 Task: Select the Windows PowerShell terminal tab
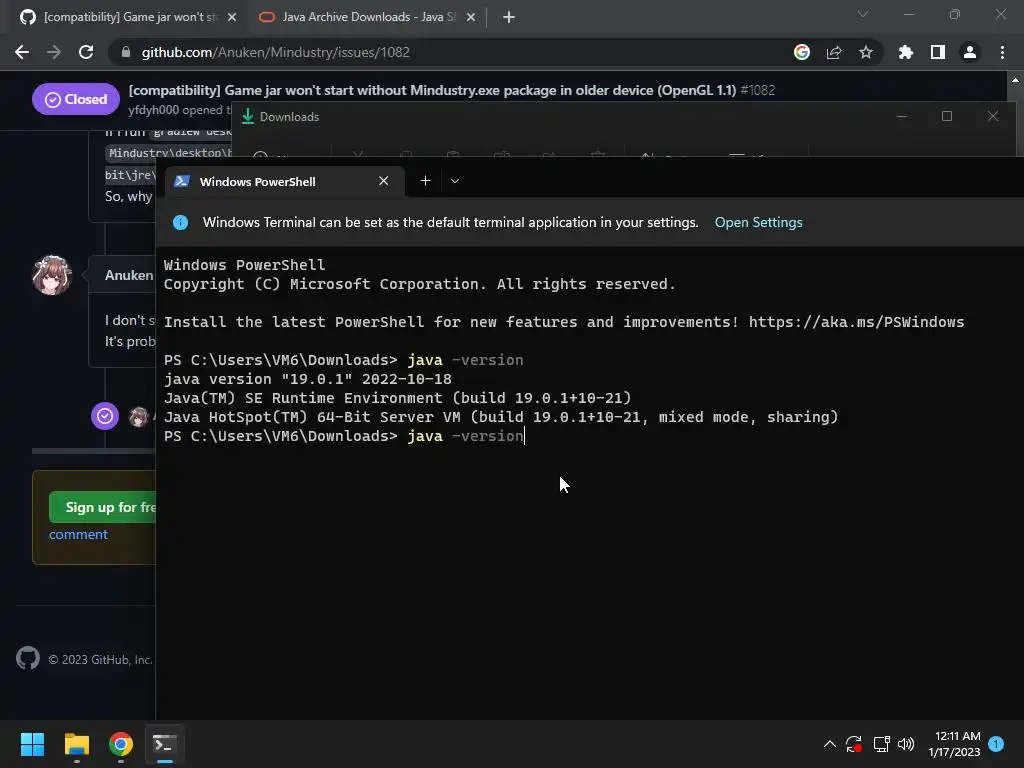pos(284,182)
